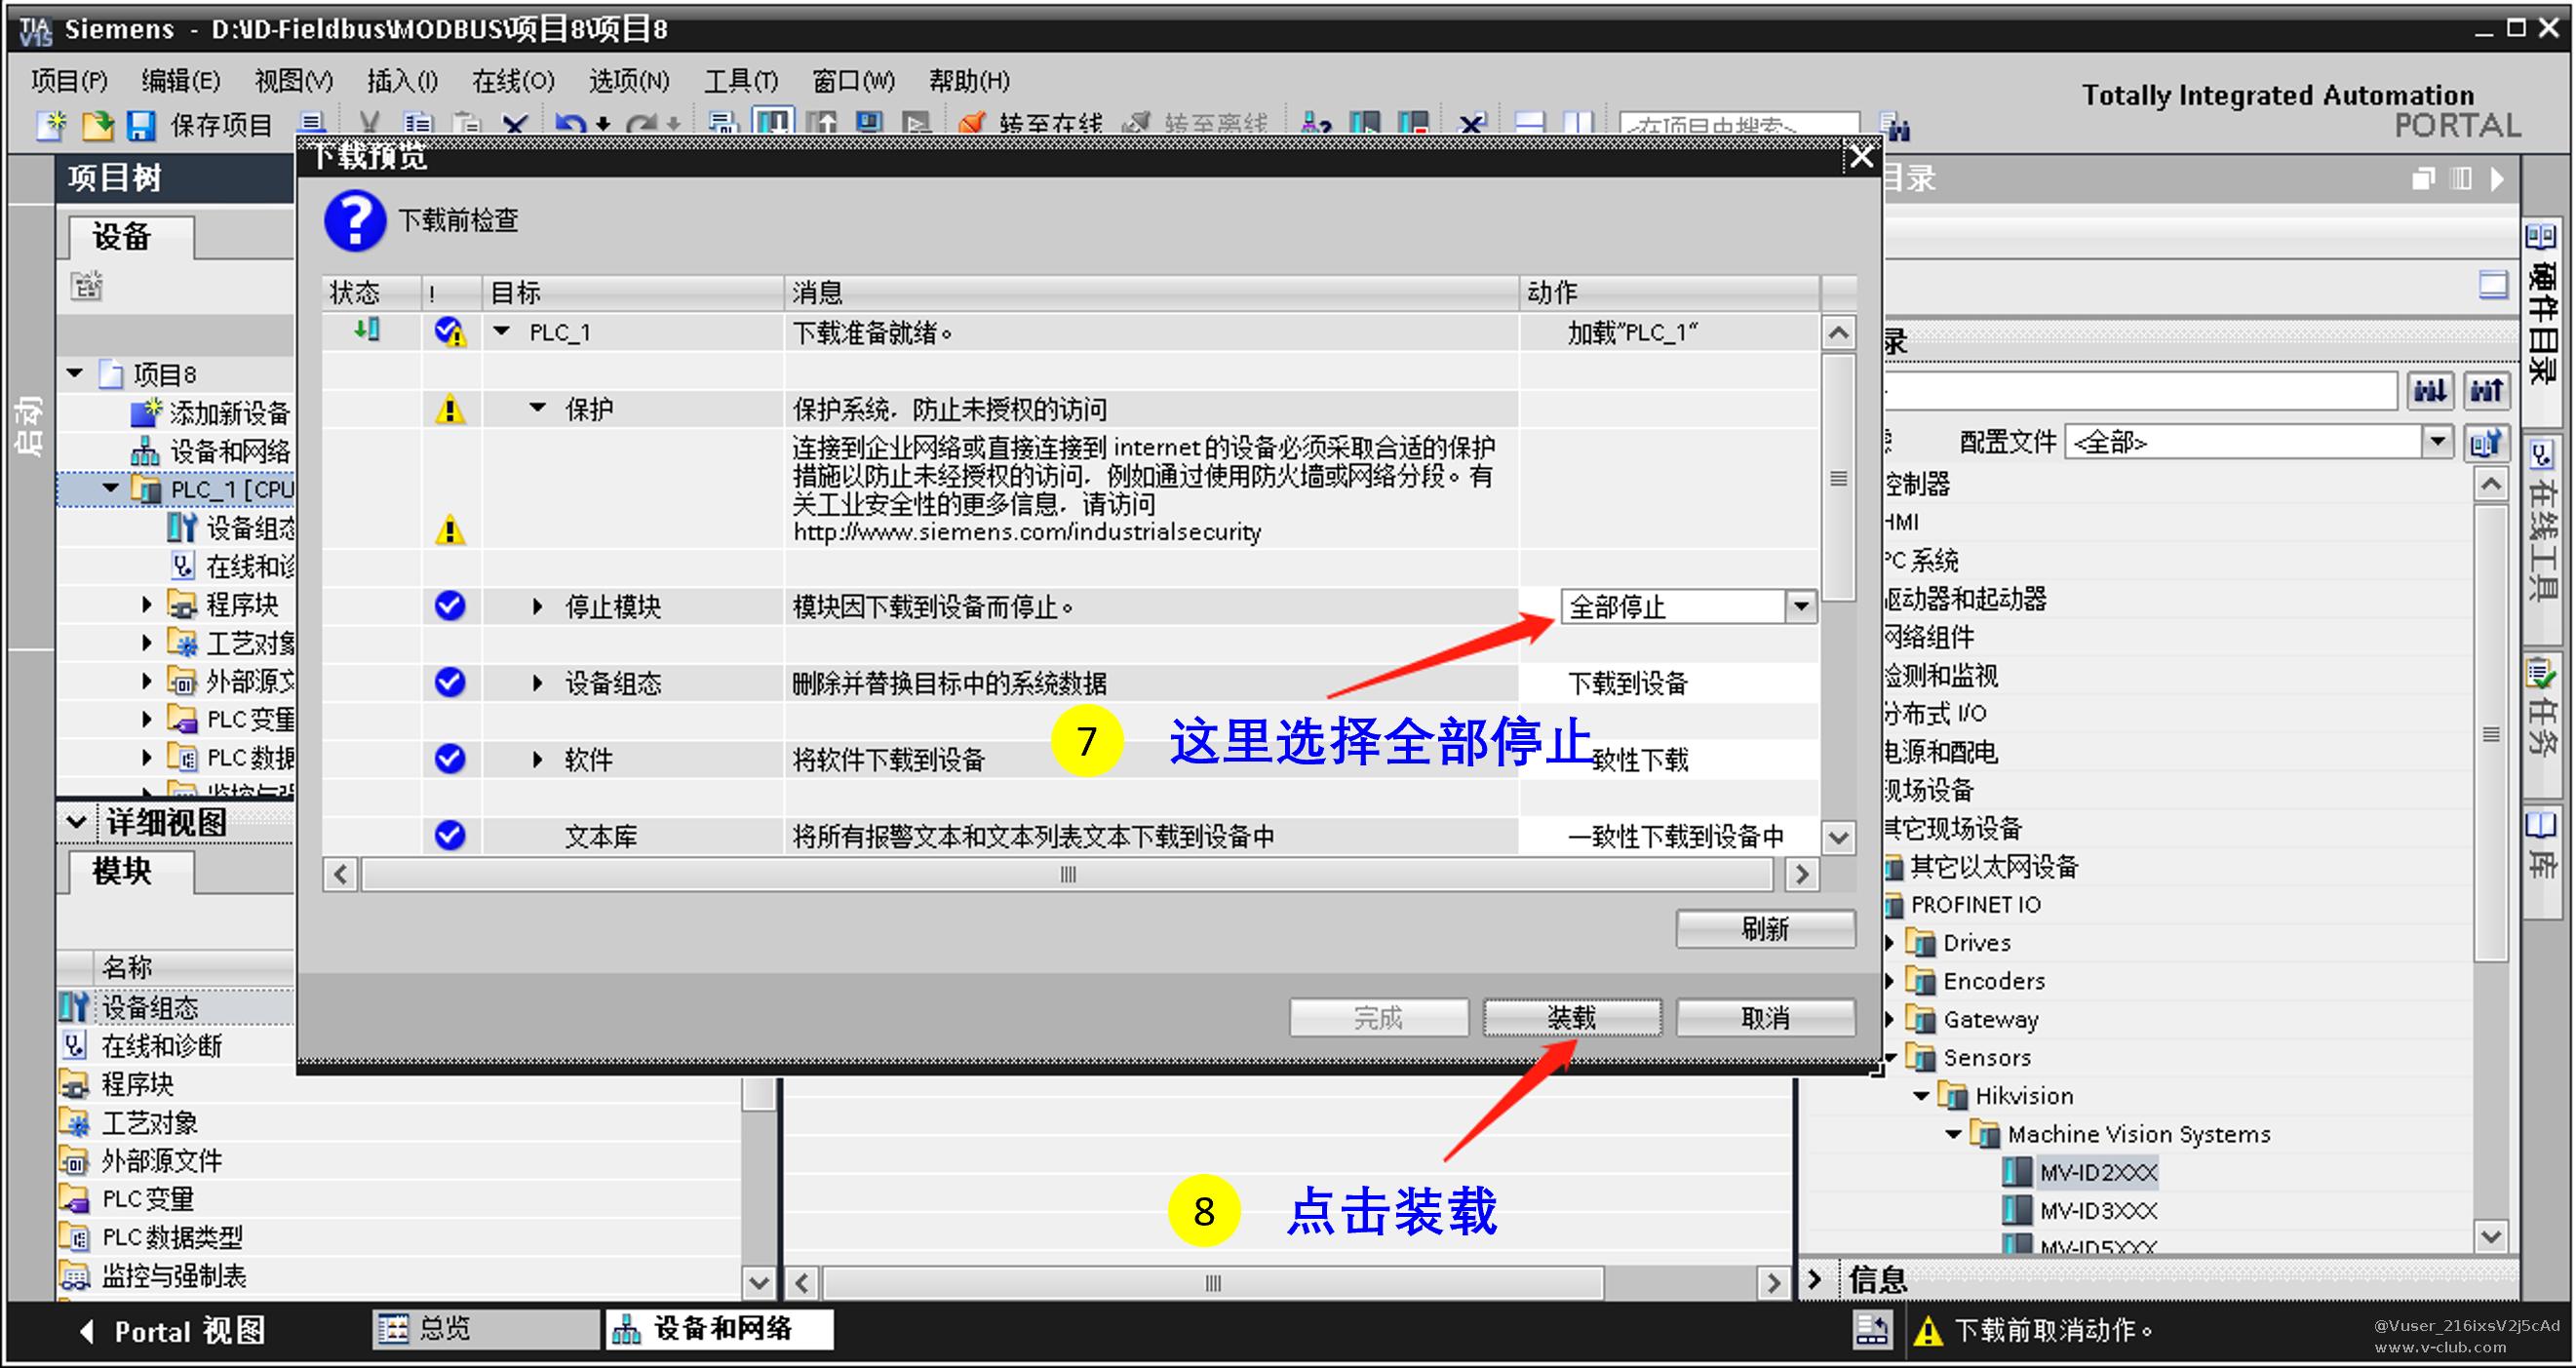2576x1368 pixels.
Task: Click the 监控与强制表 icon in detail view
Action: click(74, 1276)
